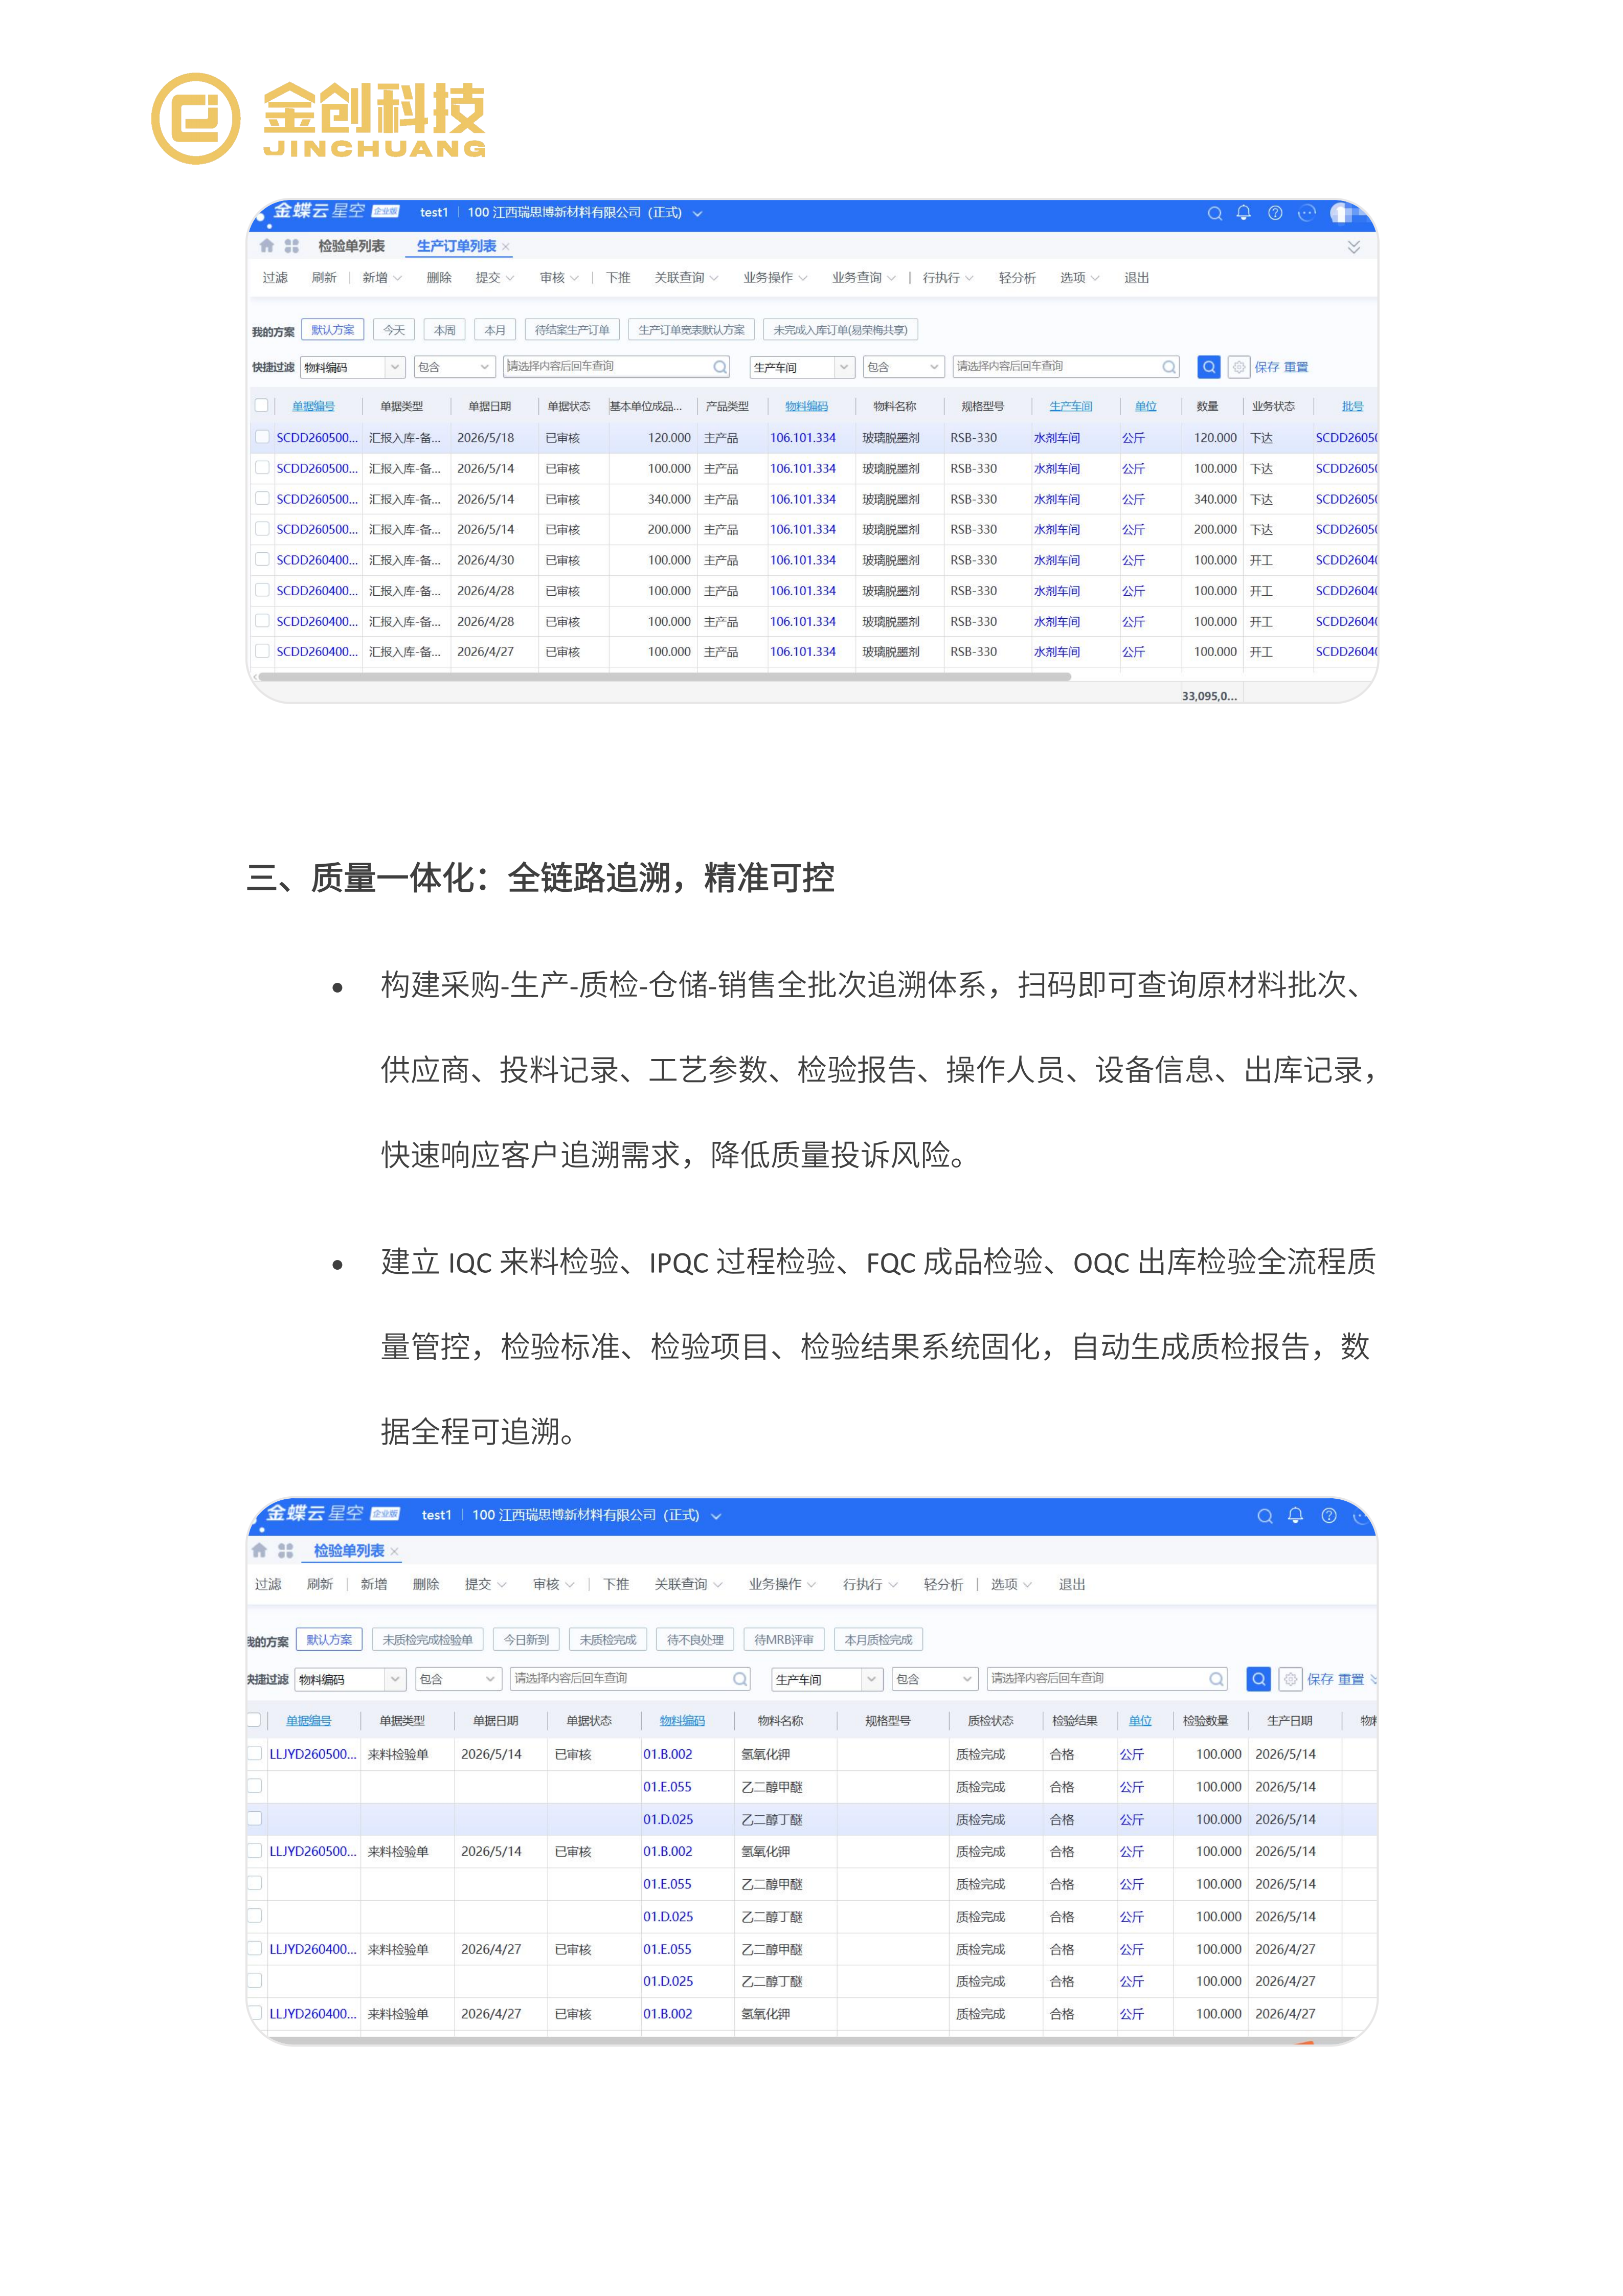Click magnifier inside second query box, inspection list window
This screenshot has height=2296, width=1623.
tap(1216, 1679)
